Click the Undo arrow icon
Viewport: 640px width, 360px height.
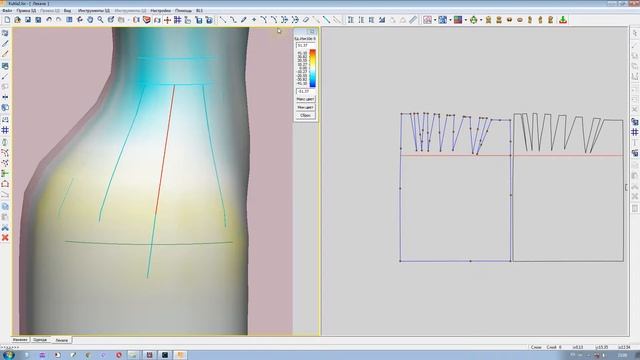[49, 20]
